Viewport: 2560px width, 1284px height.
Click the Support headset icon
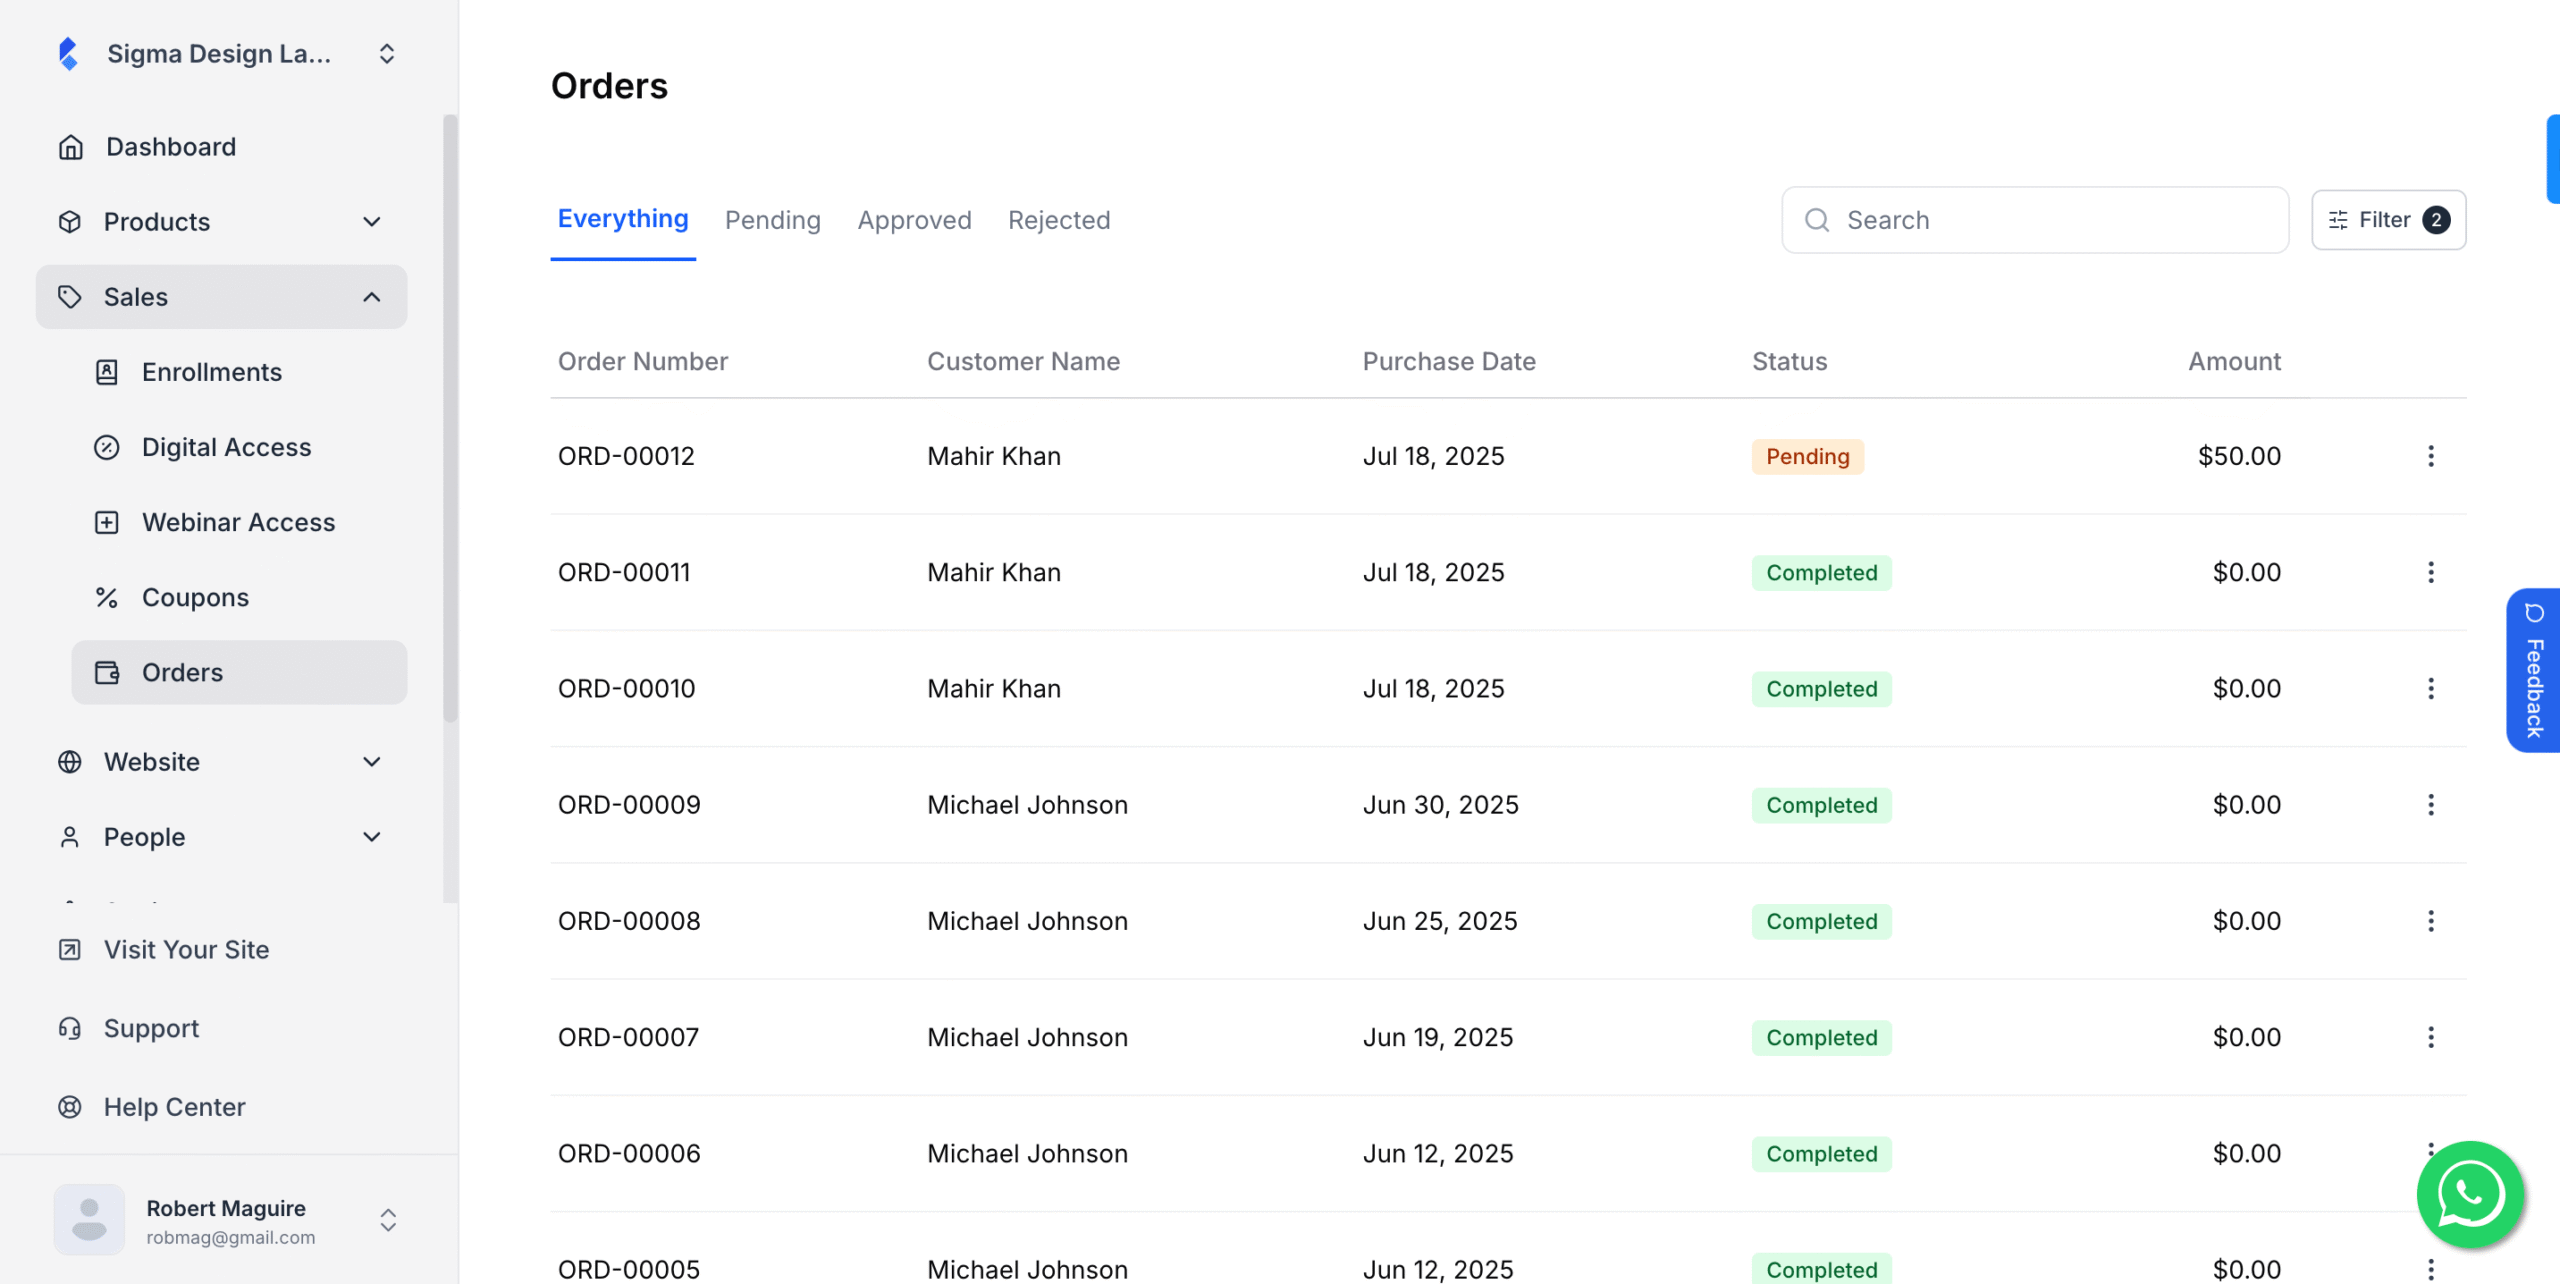pos(70,1028)
